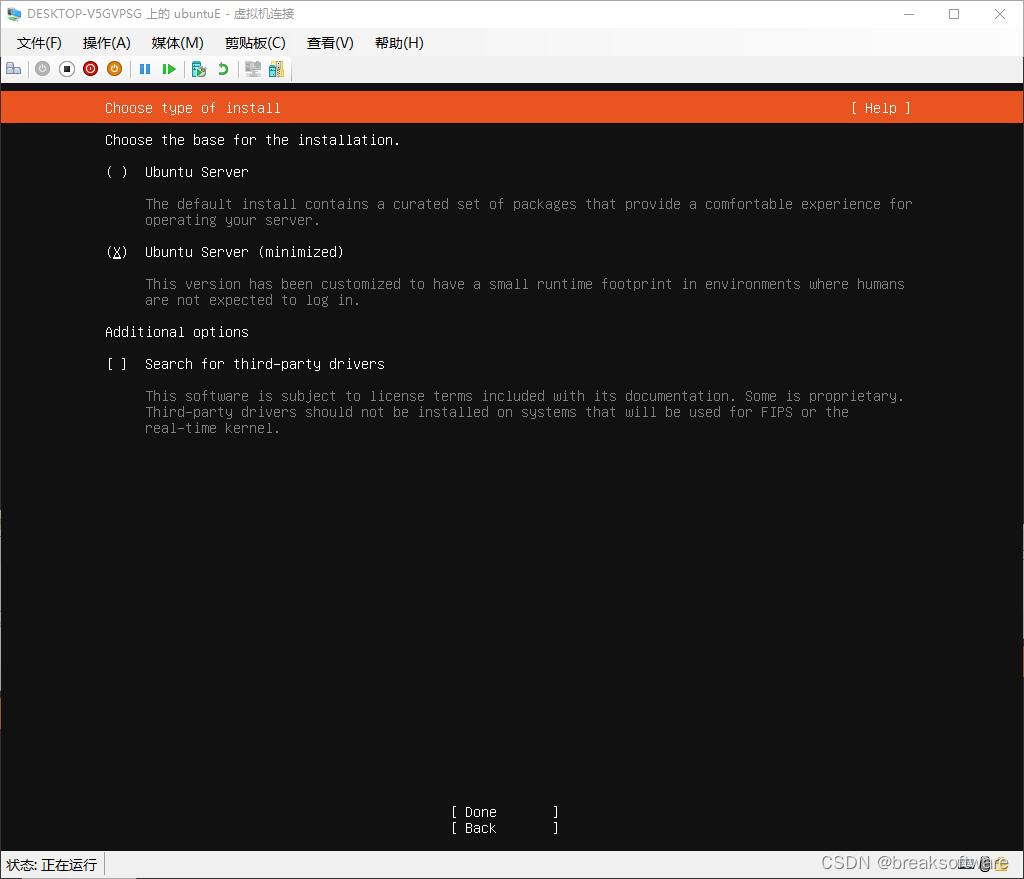Pause the virtual machine with the blue icon
The image size is (1024, 879).
[x=145, y=69]
